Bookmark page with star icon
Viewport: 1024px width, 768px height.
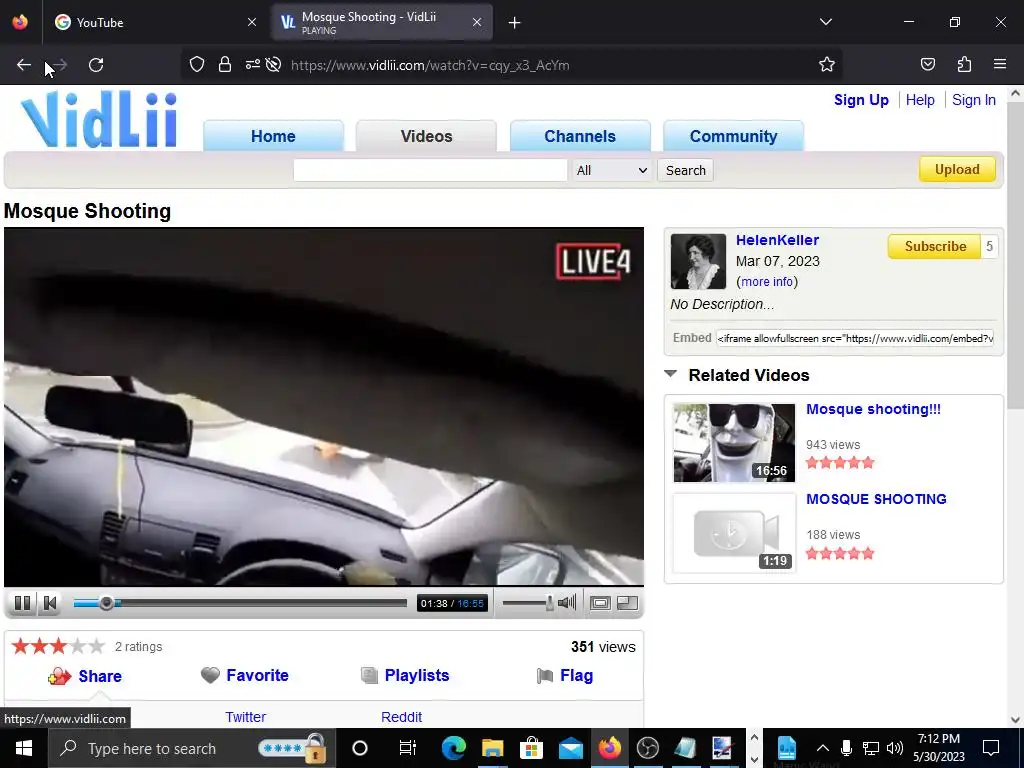(827, 64)
